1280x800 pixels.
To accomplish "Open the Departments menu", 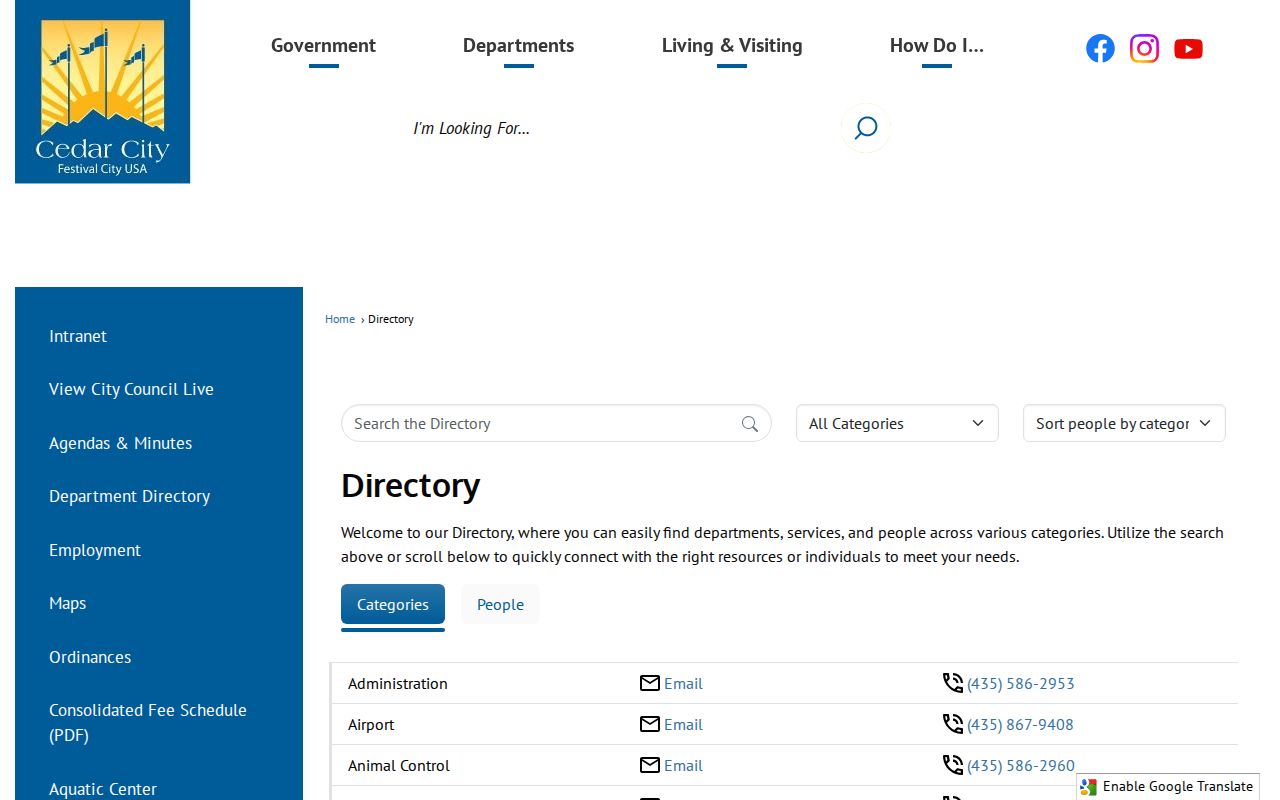I will pos(518,46).
